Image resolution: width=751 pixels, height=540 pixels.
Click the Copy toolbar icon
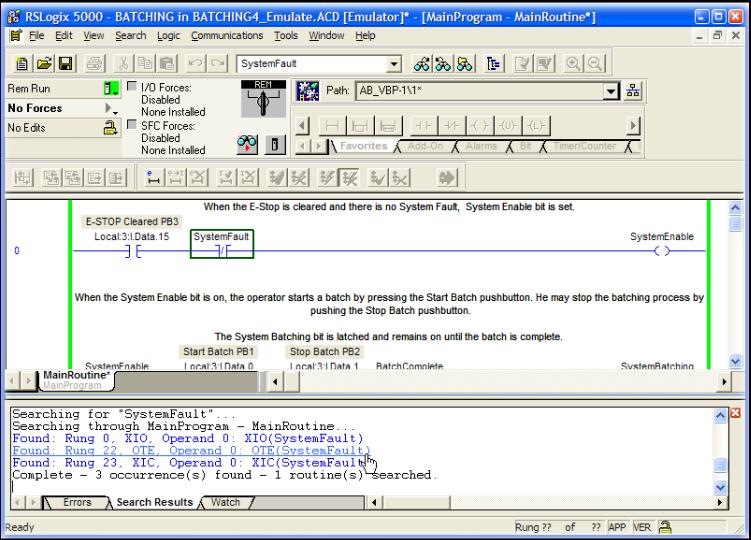tap(145, 63)
